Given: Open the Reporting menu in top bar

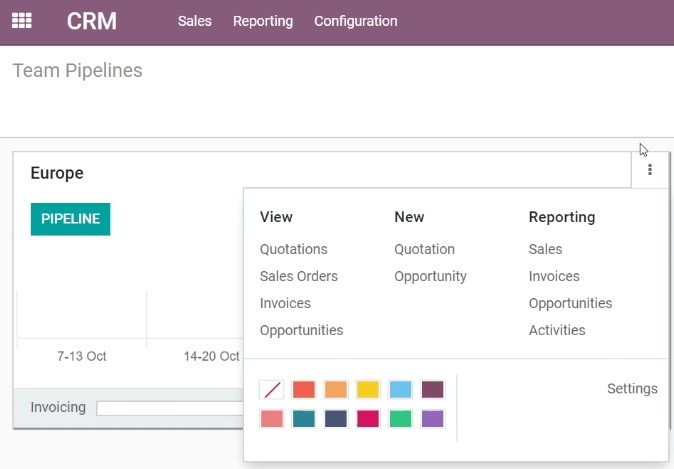Looking at the screenshot, I should pos(263,21).
